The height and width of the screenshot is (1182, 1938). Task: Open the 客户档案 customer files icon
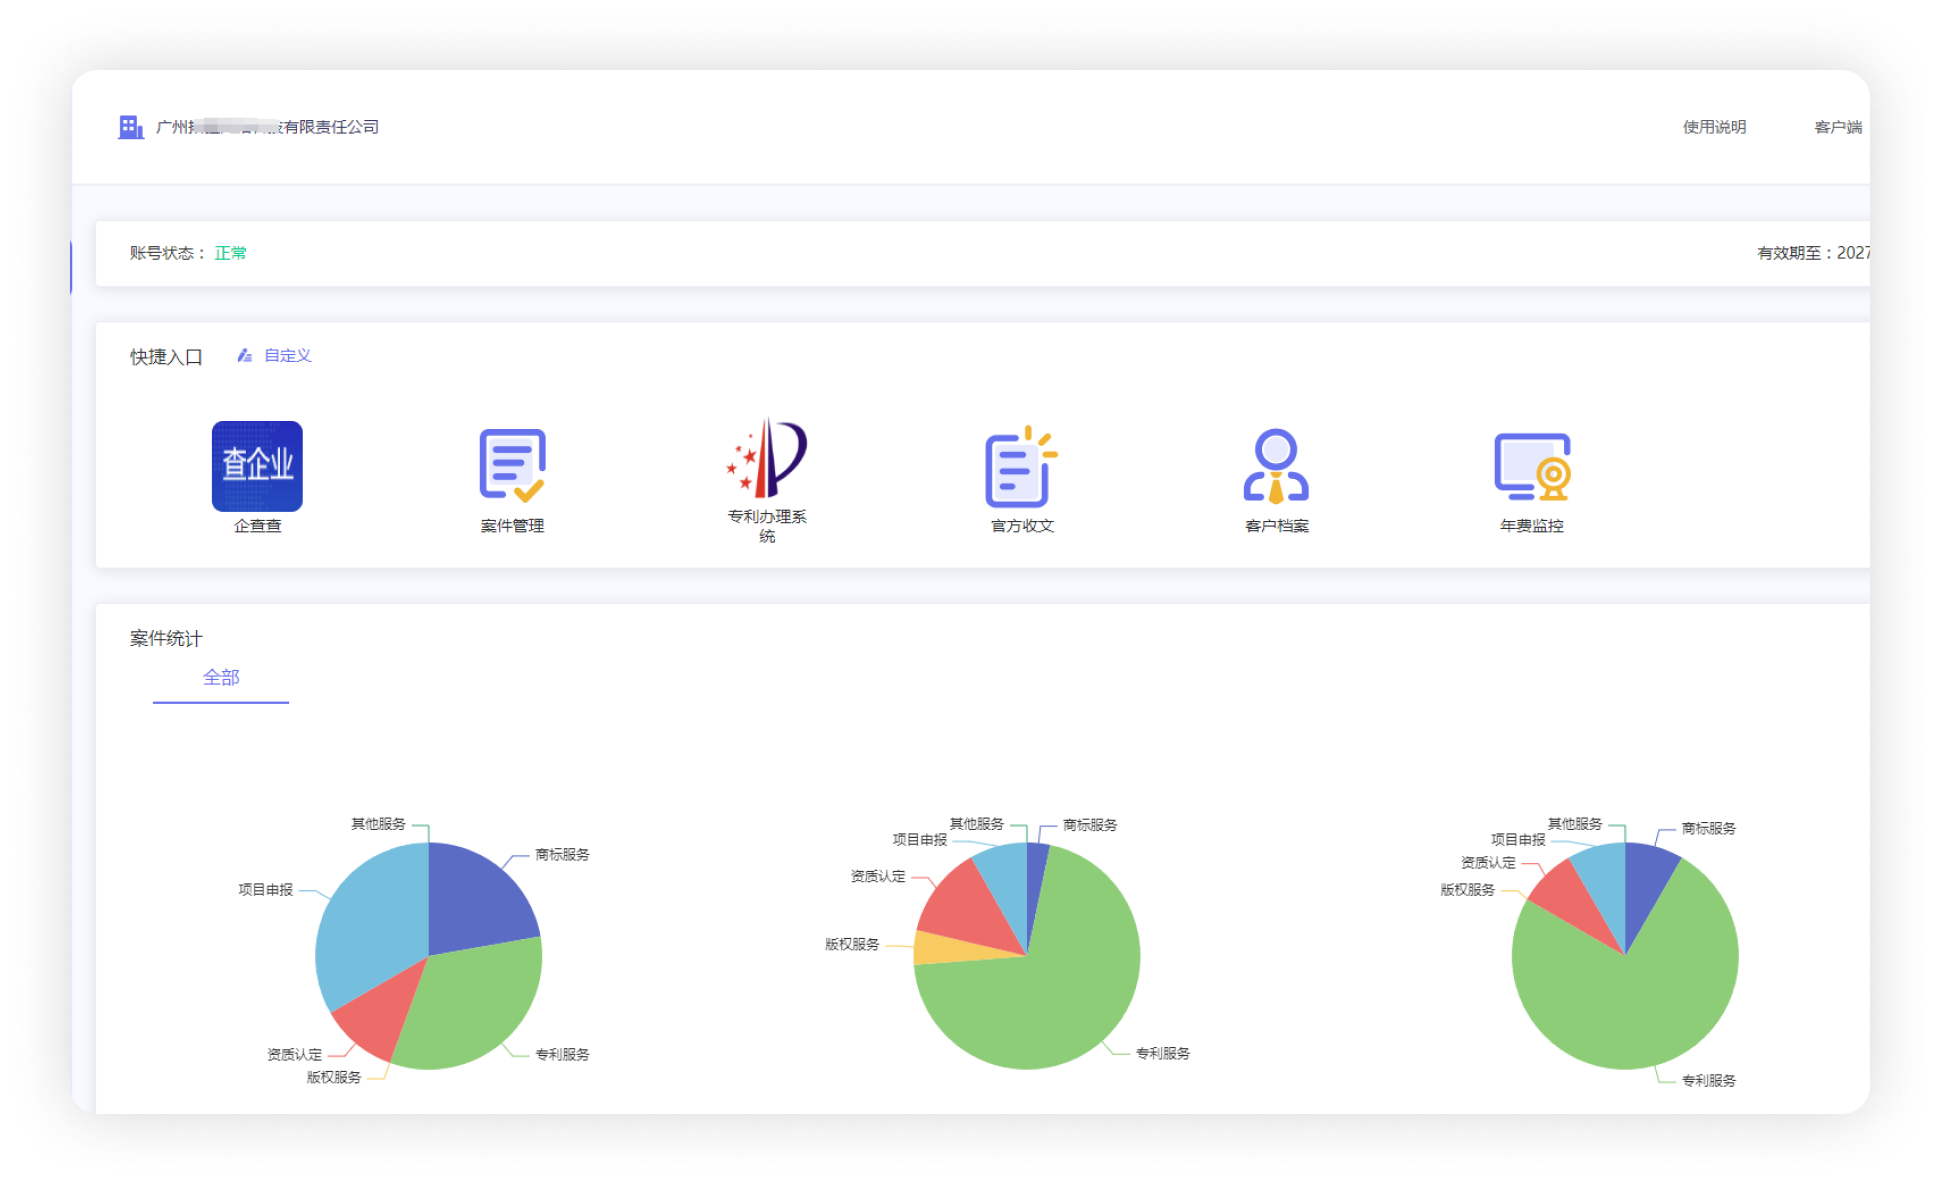(x=1276, y=466)
